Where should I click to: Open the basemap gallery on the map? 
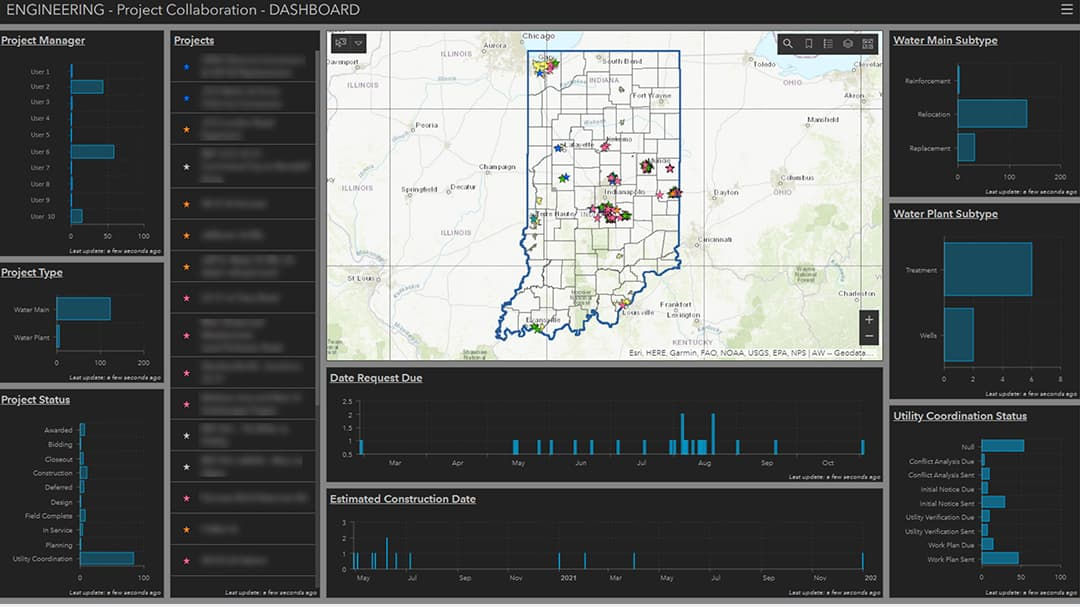click(868, 44)
